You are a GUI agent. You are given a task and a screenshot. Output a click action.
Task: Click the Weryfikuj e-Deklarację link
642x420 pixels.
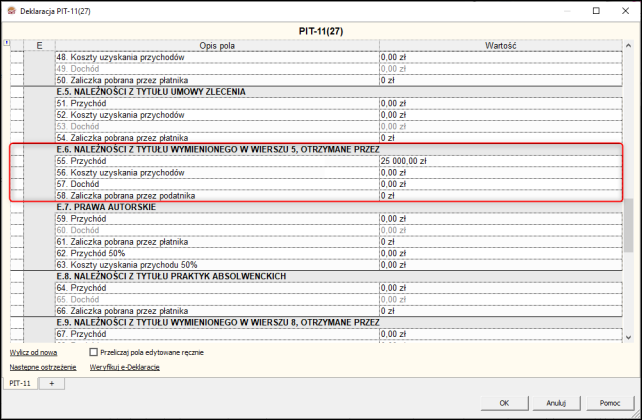pyautogui.click(x=124, y=367)
